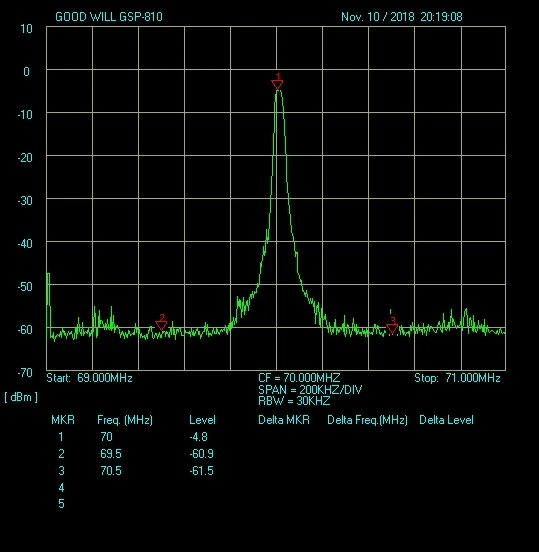Click the Delta MKR column header
Viewport: 539px width, 552px height.
coord(284,420)
